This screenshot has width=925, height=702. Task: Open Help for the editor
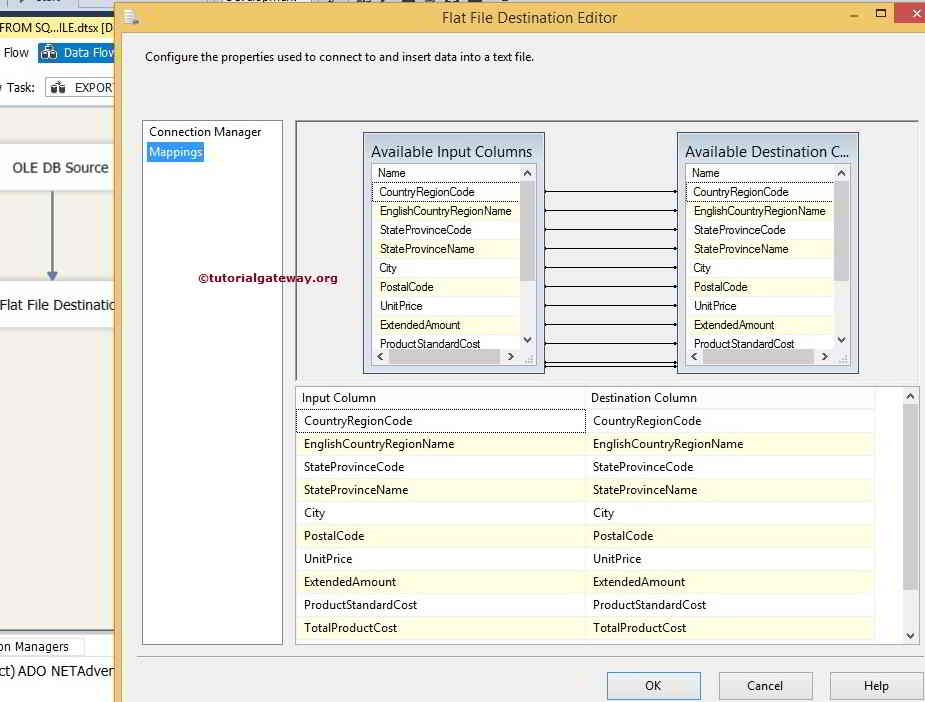coord(875,685)
